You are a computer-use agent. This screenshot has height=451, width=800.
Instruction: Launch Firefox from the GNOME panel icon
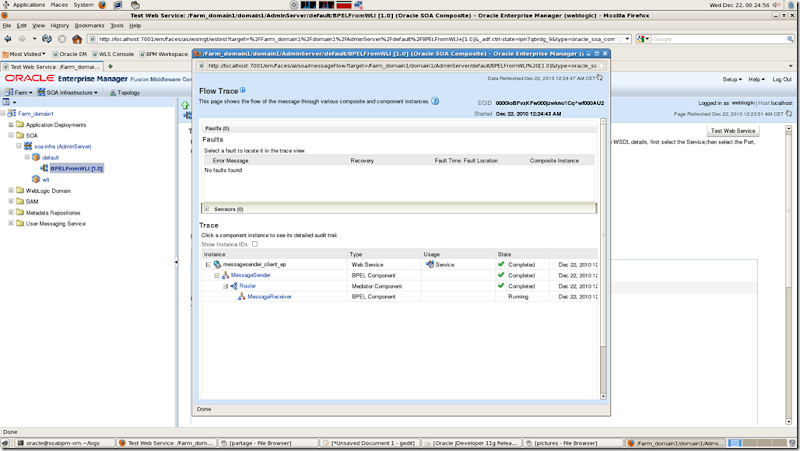click(102, 5)
